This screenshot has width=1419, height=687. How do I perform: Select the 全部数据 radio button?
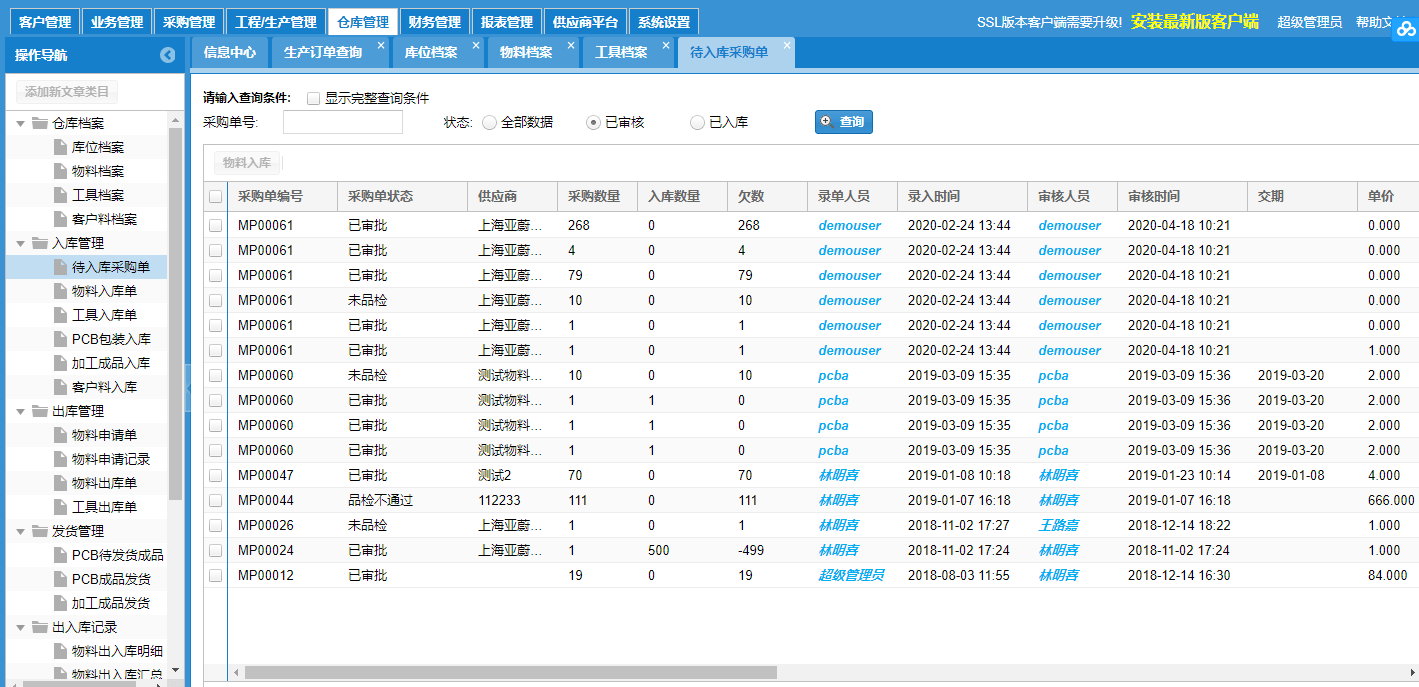tap(489, 121)
